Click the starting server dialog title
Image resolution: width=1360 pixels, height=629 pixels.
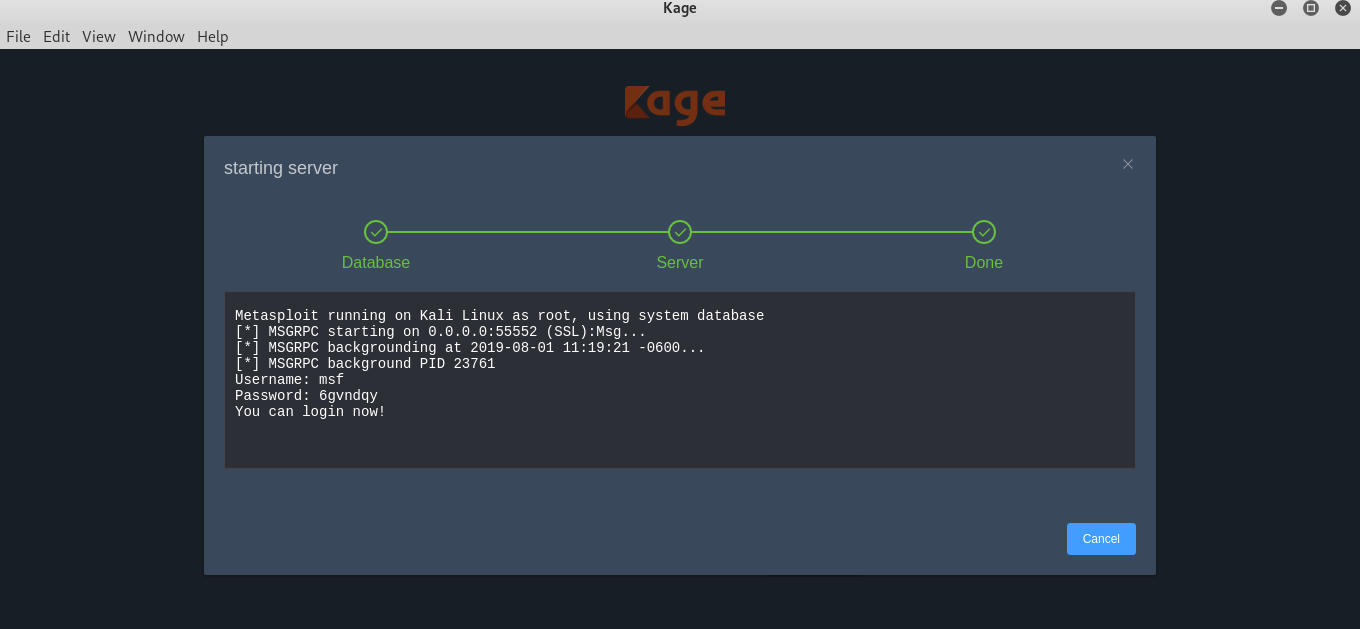click(281, 168)
